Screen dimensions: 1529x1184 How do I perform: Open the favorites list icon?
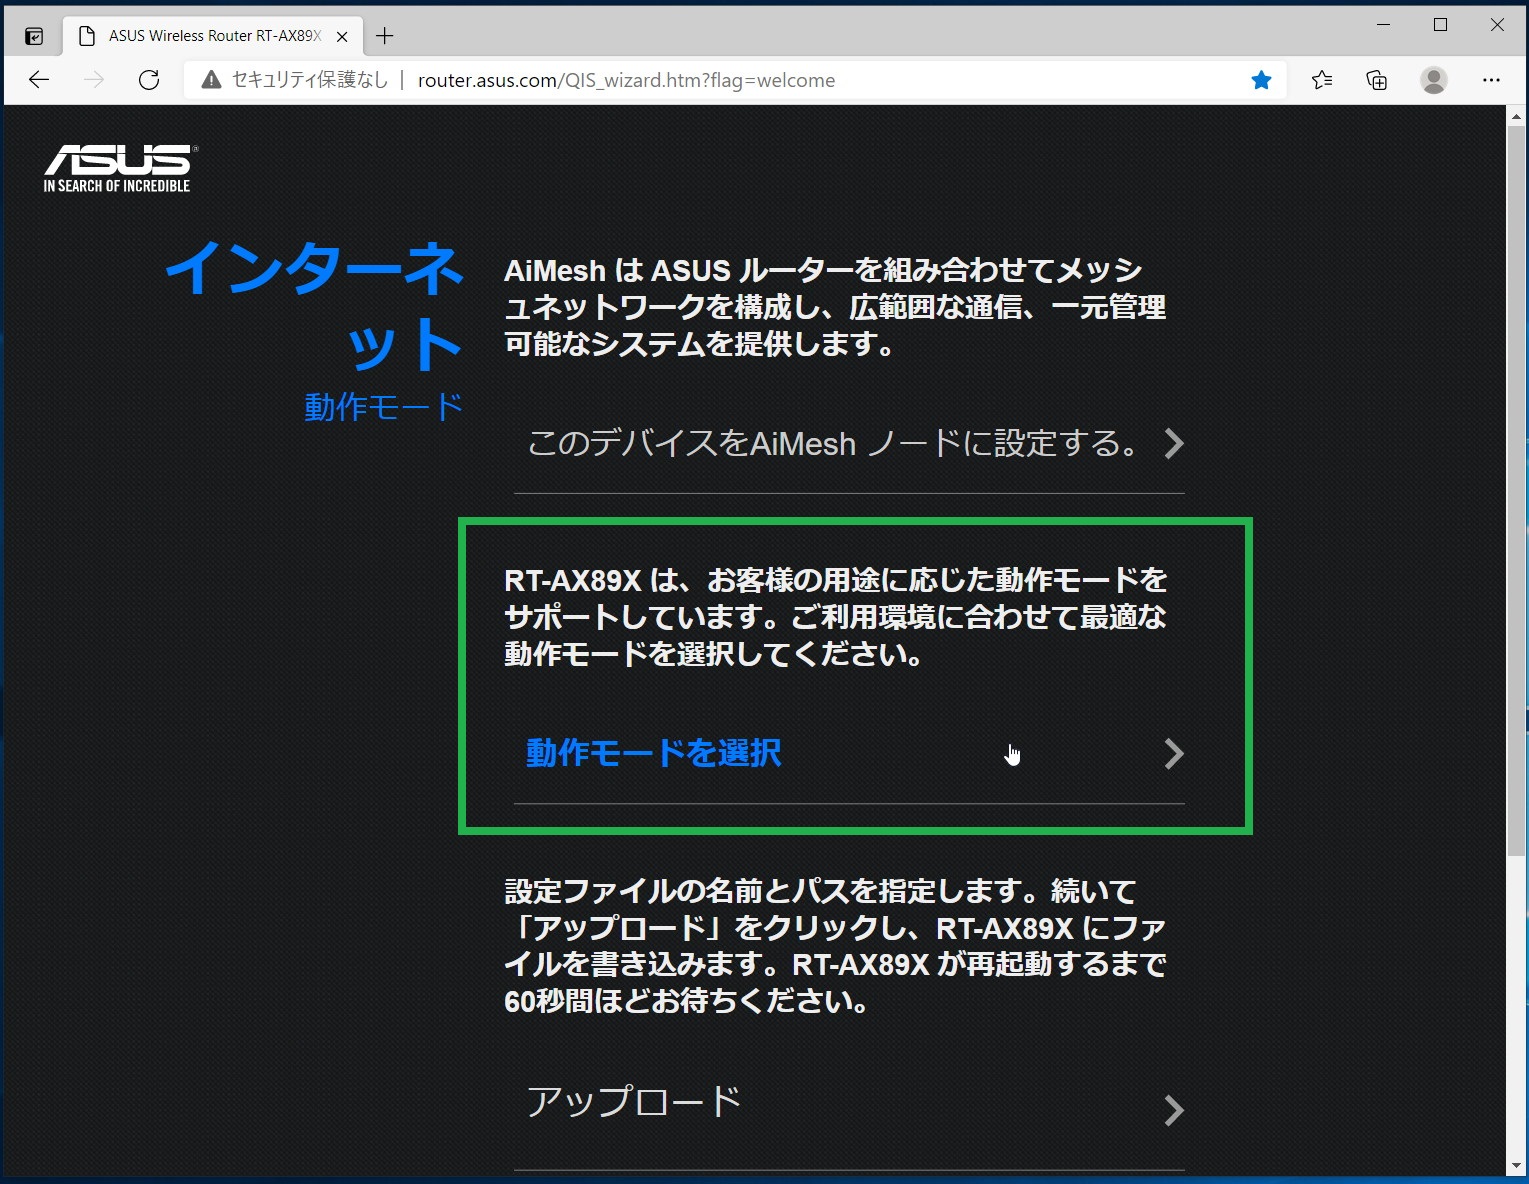(1322, 80)
